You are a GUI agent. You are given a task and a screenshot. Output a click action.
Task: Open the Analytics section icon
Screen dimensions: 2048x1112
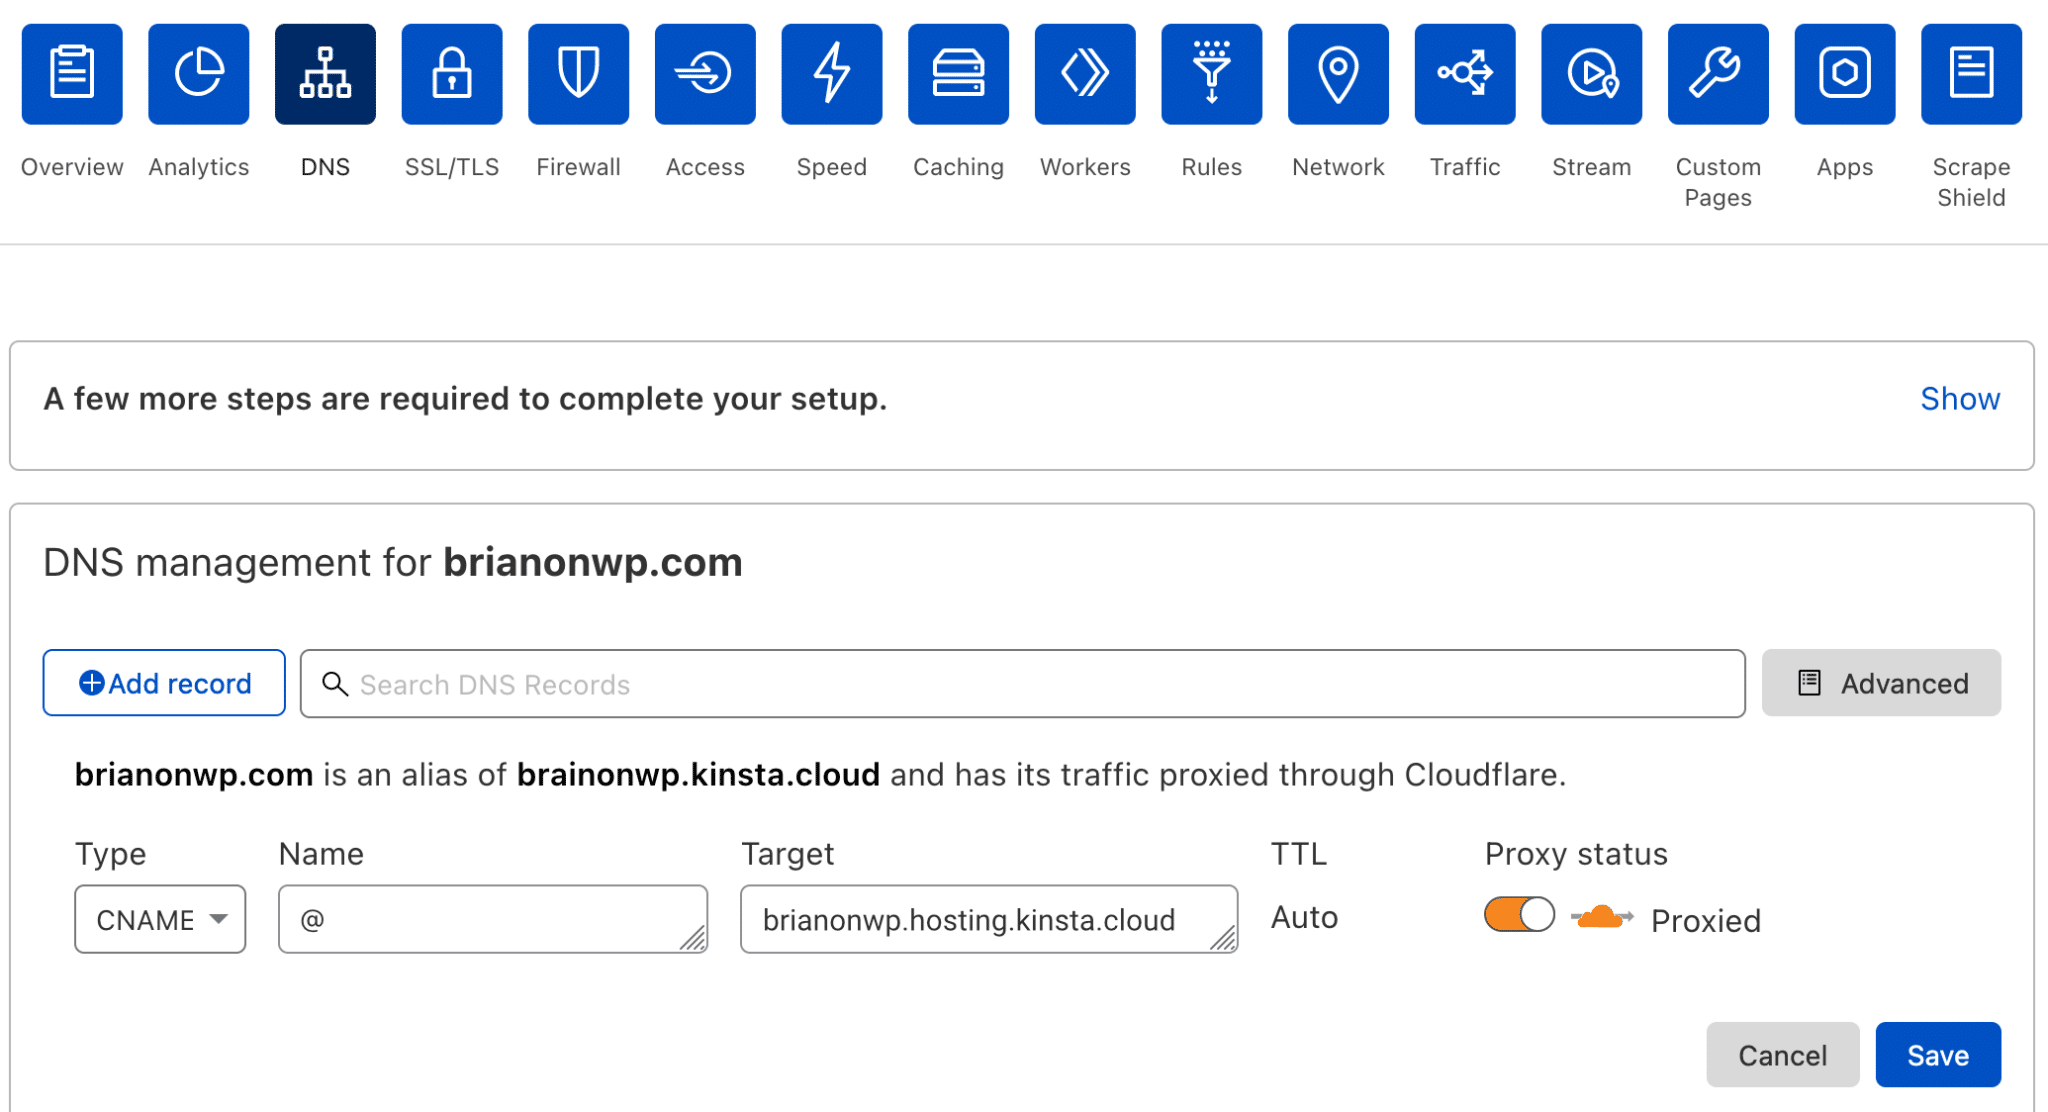197,73
